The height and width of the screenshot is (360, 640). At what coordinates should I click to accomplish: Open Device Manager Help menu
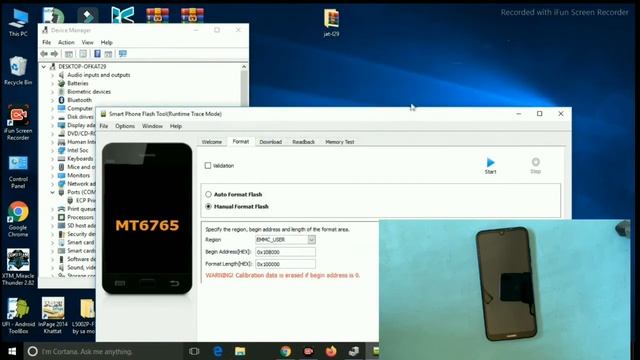pyautogui.click(x=107, y=42)
